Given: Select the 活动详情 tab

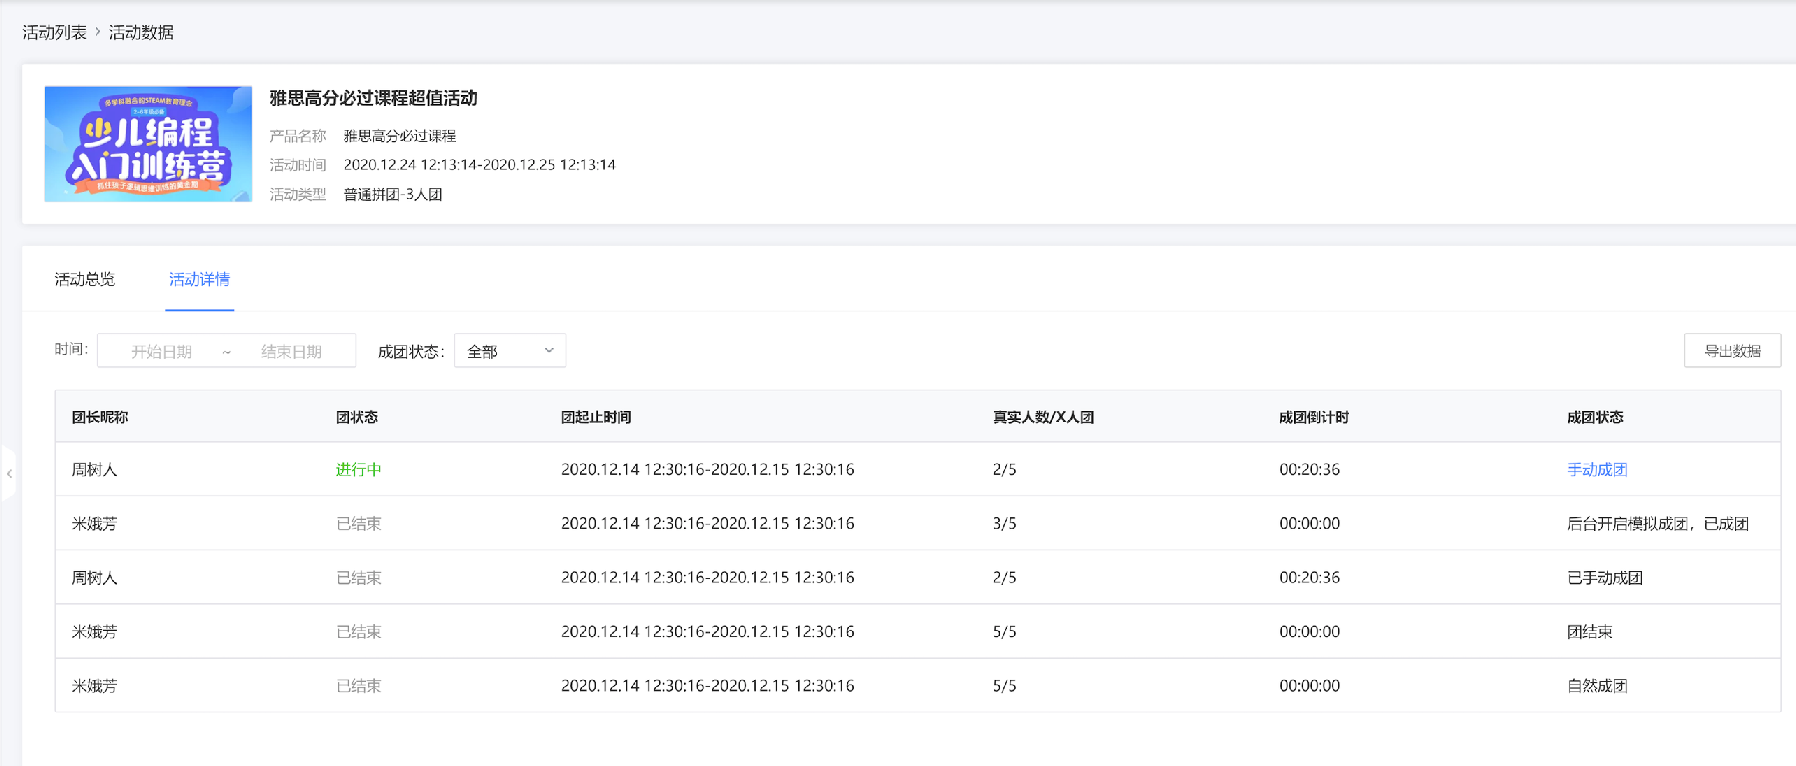Looking at the screenshot, I should tap(199, 279).
